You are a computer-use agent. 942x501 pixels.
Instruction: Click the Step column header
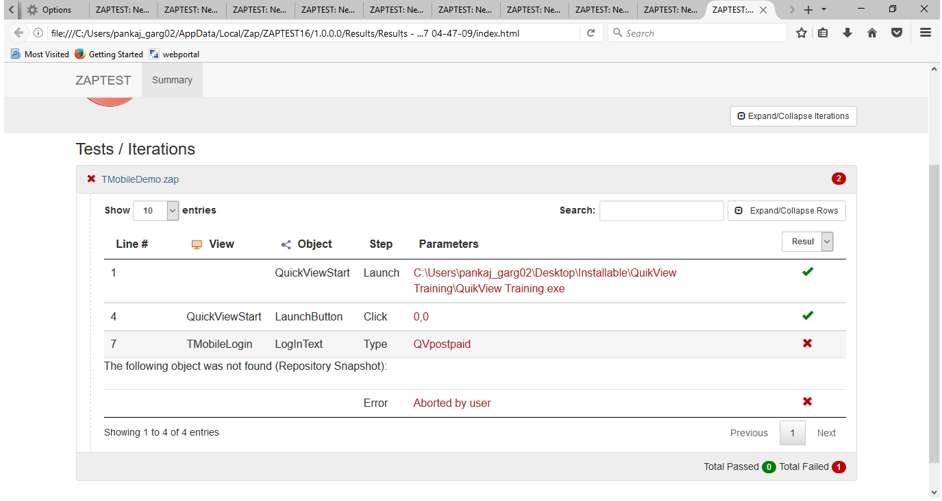click(x=381, y=244)
